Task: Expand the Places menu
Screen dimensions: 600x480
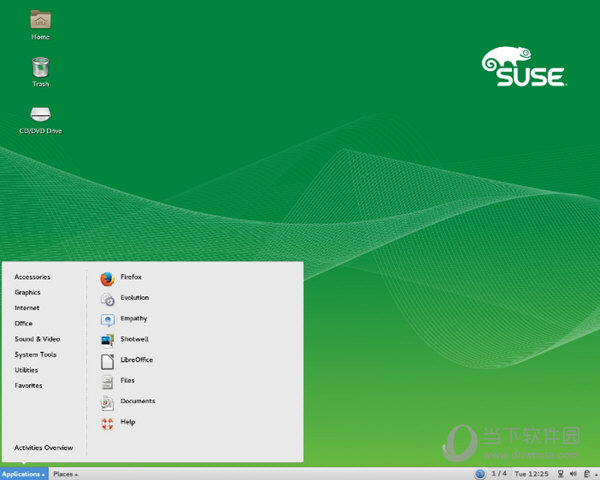Action: 65,474
